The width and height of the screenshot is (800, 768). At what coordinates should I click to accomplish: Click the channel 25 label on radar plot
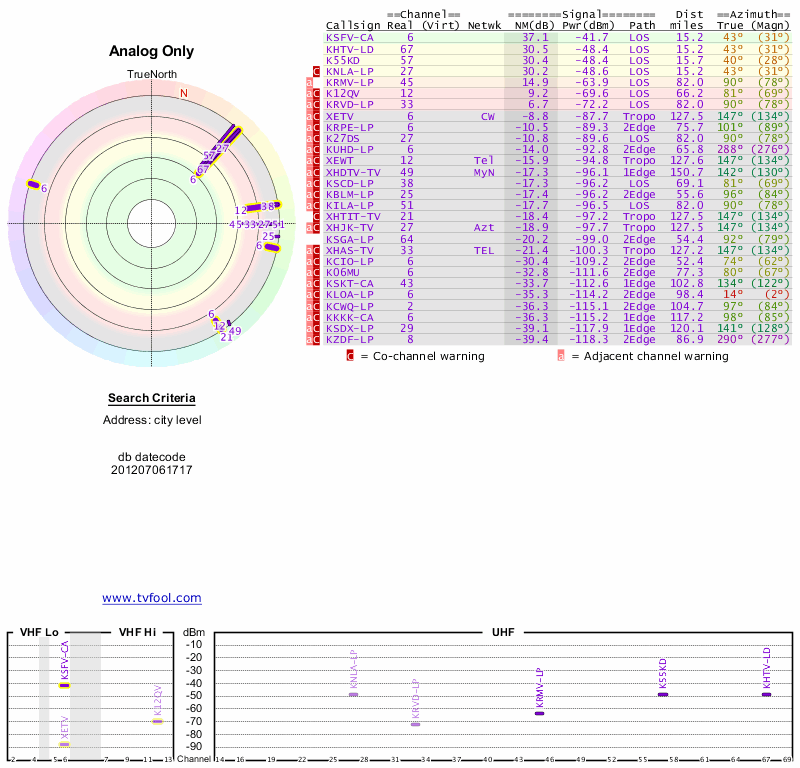pyautogui.click(x=268, y=236)
